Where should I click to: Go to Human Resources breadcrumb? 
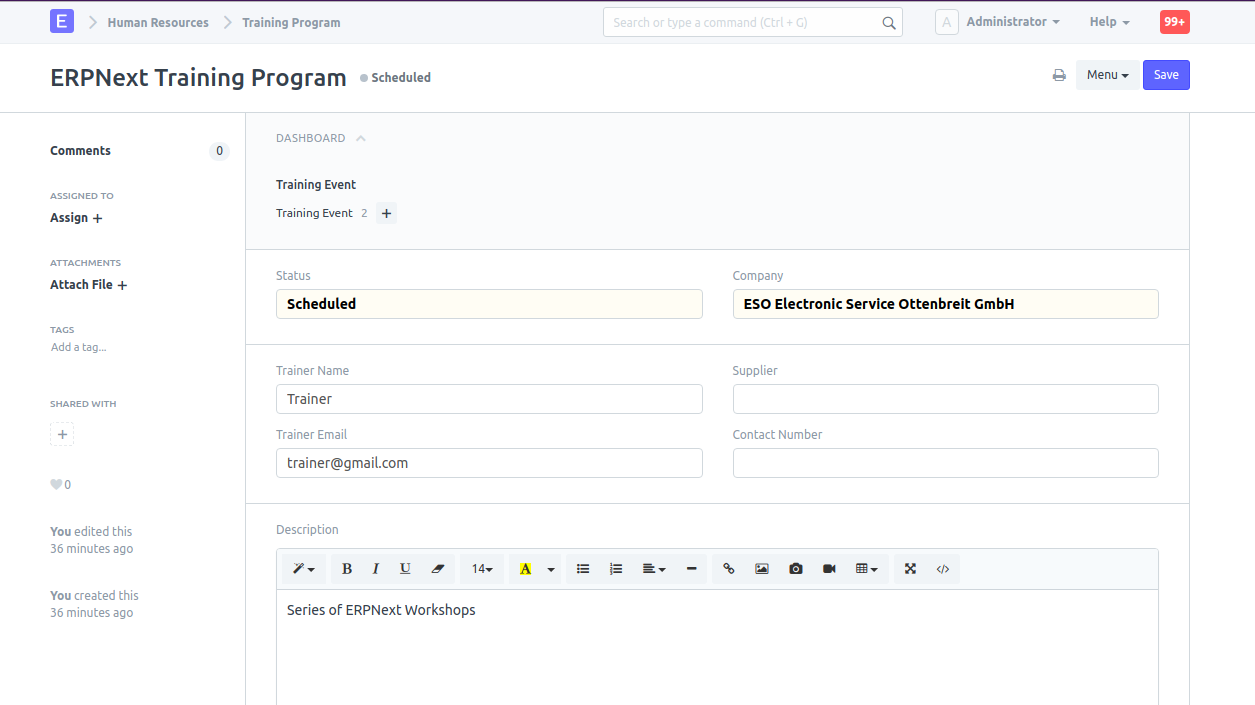(158, 22)
